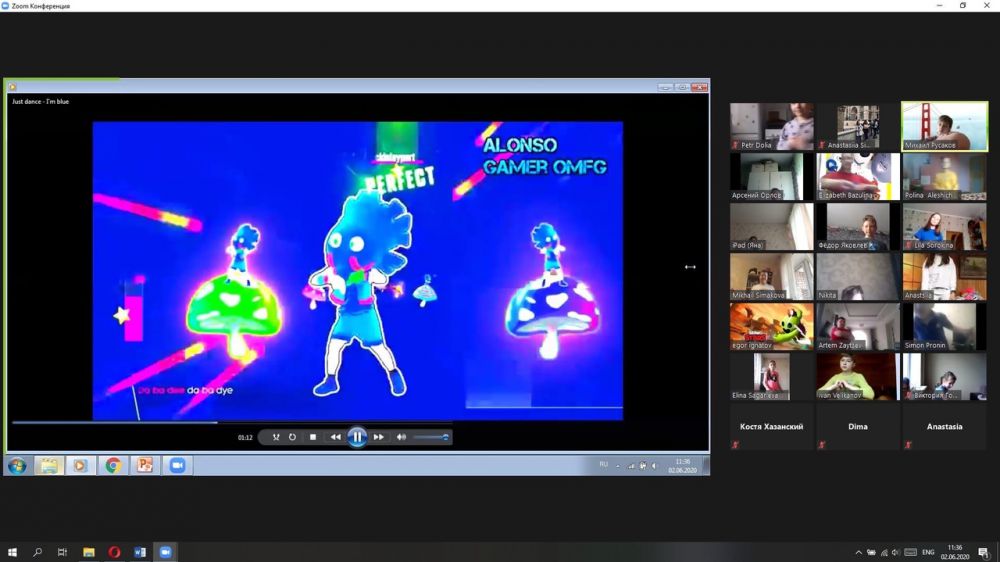Open the Windows 10 tray network icon
The height and width of the screenshot is (562, 1000).
[x=884, y=552]
